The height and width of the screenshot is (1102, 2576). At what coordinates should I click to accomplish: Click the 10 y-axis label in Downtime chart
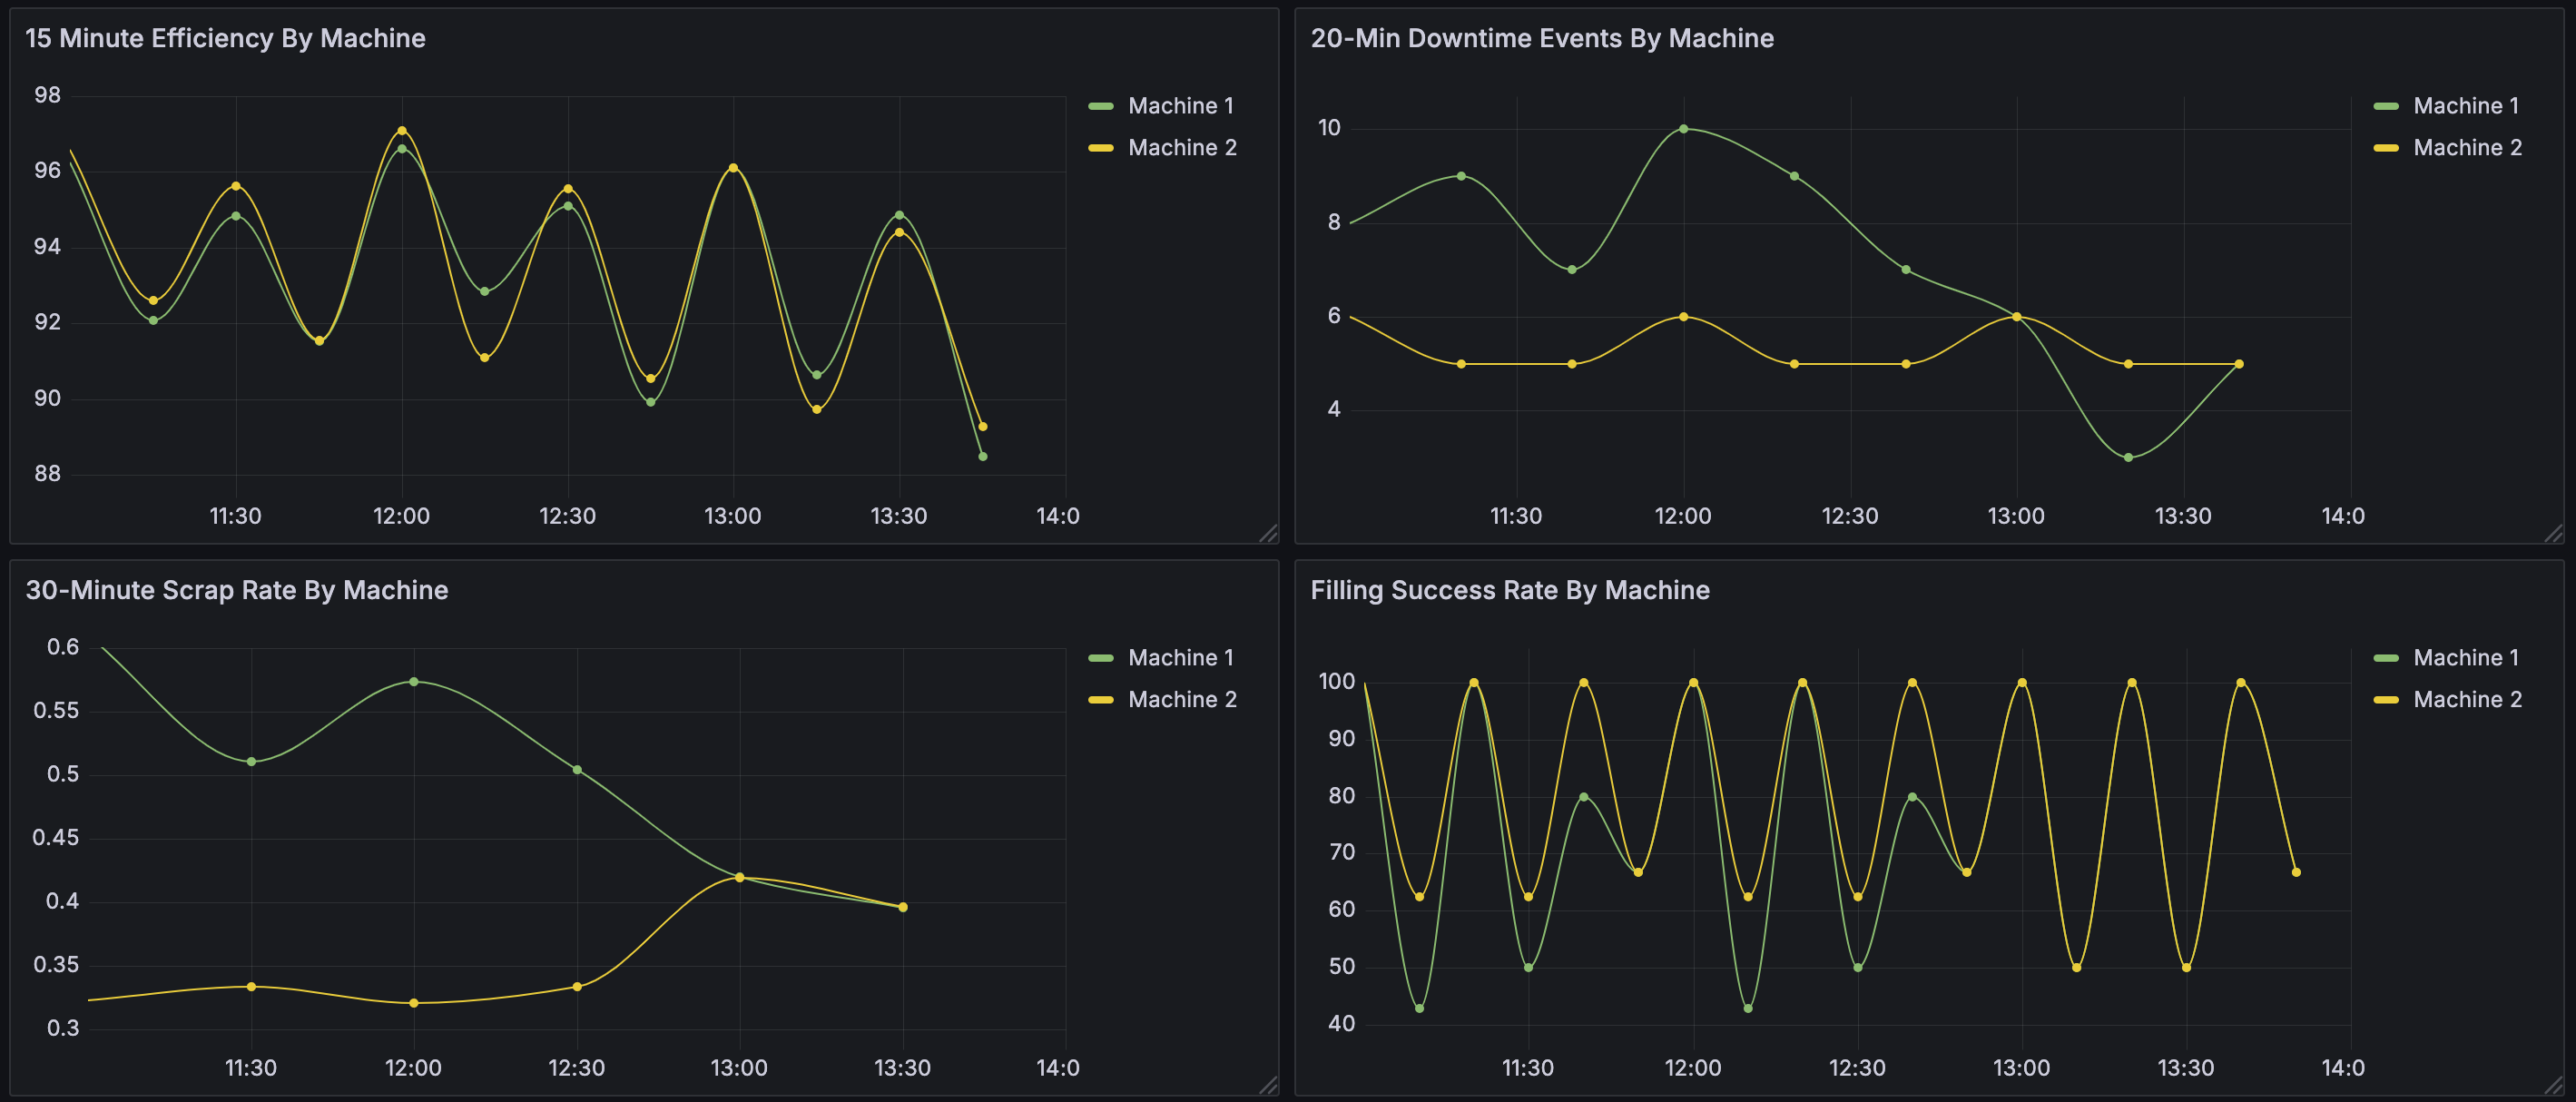[x=1329, y=128]
